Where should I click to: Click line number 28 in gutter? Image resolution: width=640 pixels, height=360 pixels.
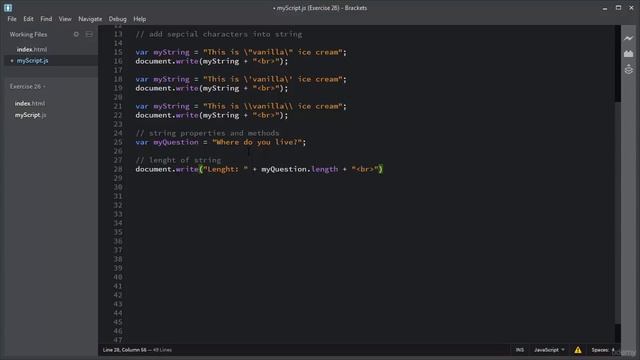click(118, 169)
